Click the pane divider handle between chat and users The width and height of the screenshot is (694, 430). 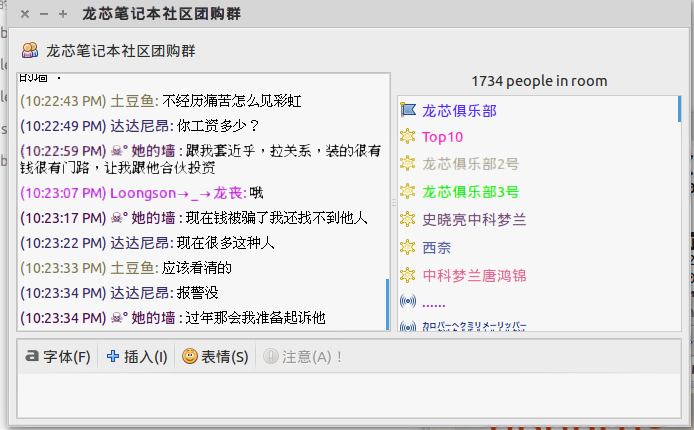(393, 203)
